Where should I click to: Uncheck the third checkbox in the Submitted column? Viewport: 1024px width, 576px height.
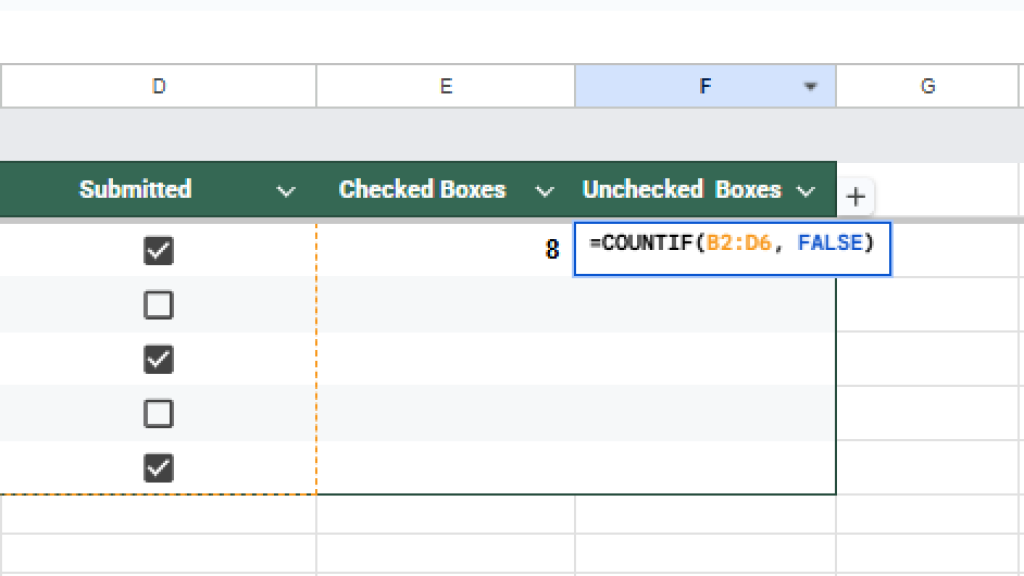point(158,358)
